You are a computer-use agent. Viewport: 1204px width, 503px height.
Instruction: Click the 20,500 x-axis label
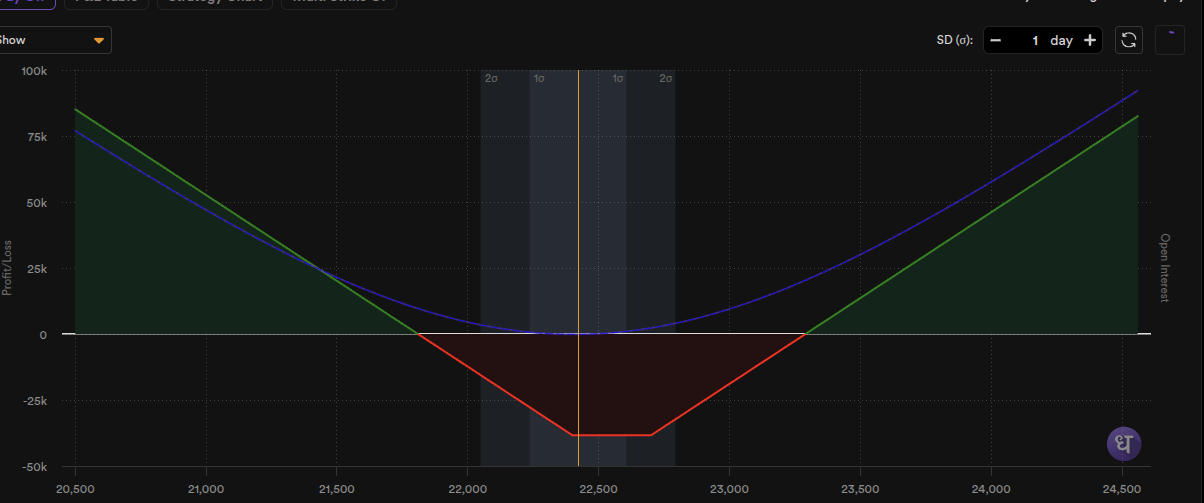pyautogui.click(x=75, y=489)
